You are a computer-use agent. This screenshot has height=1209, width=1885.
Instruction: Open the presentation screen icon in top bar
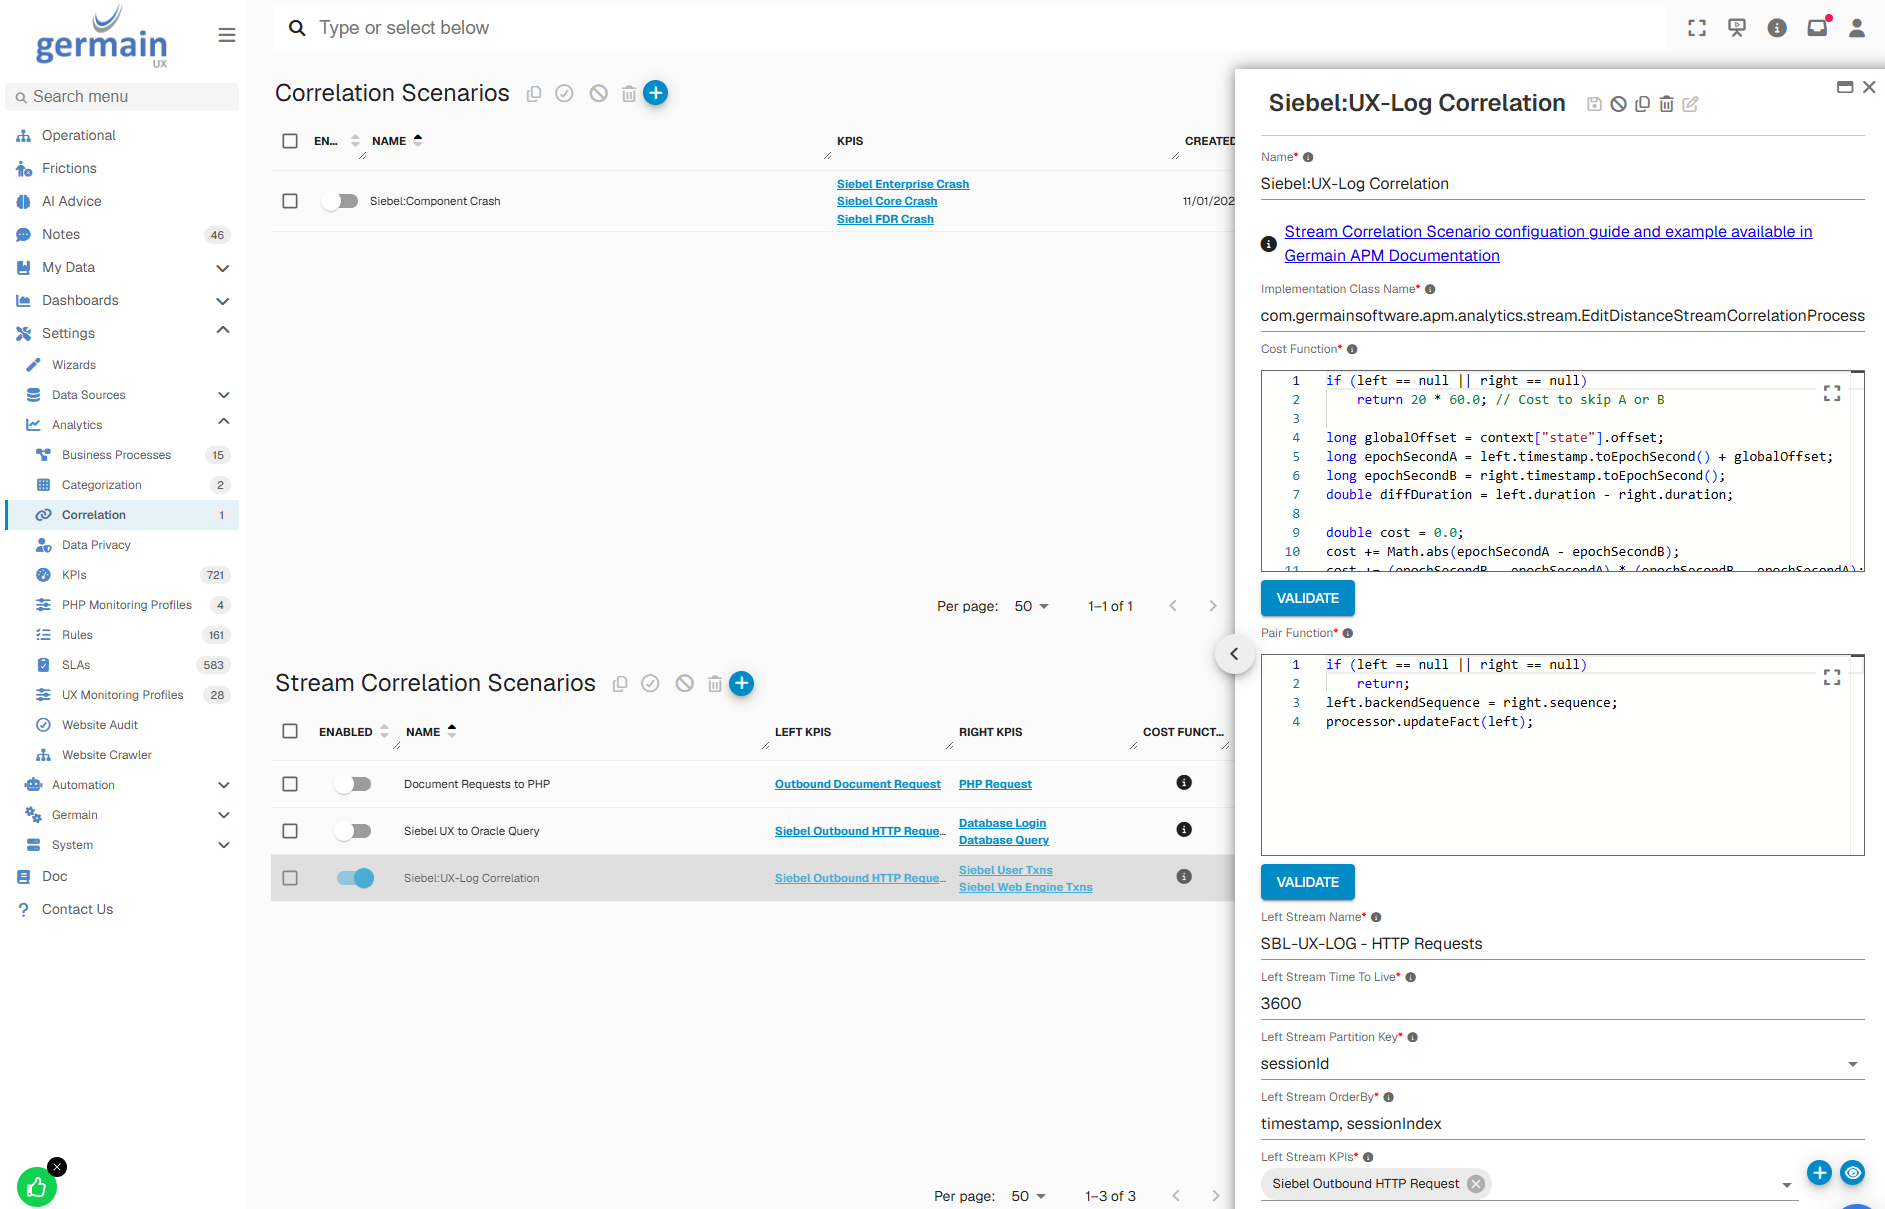[x=1737, y=28]
